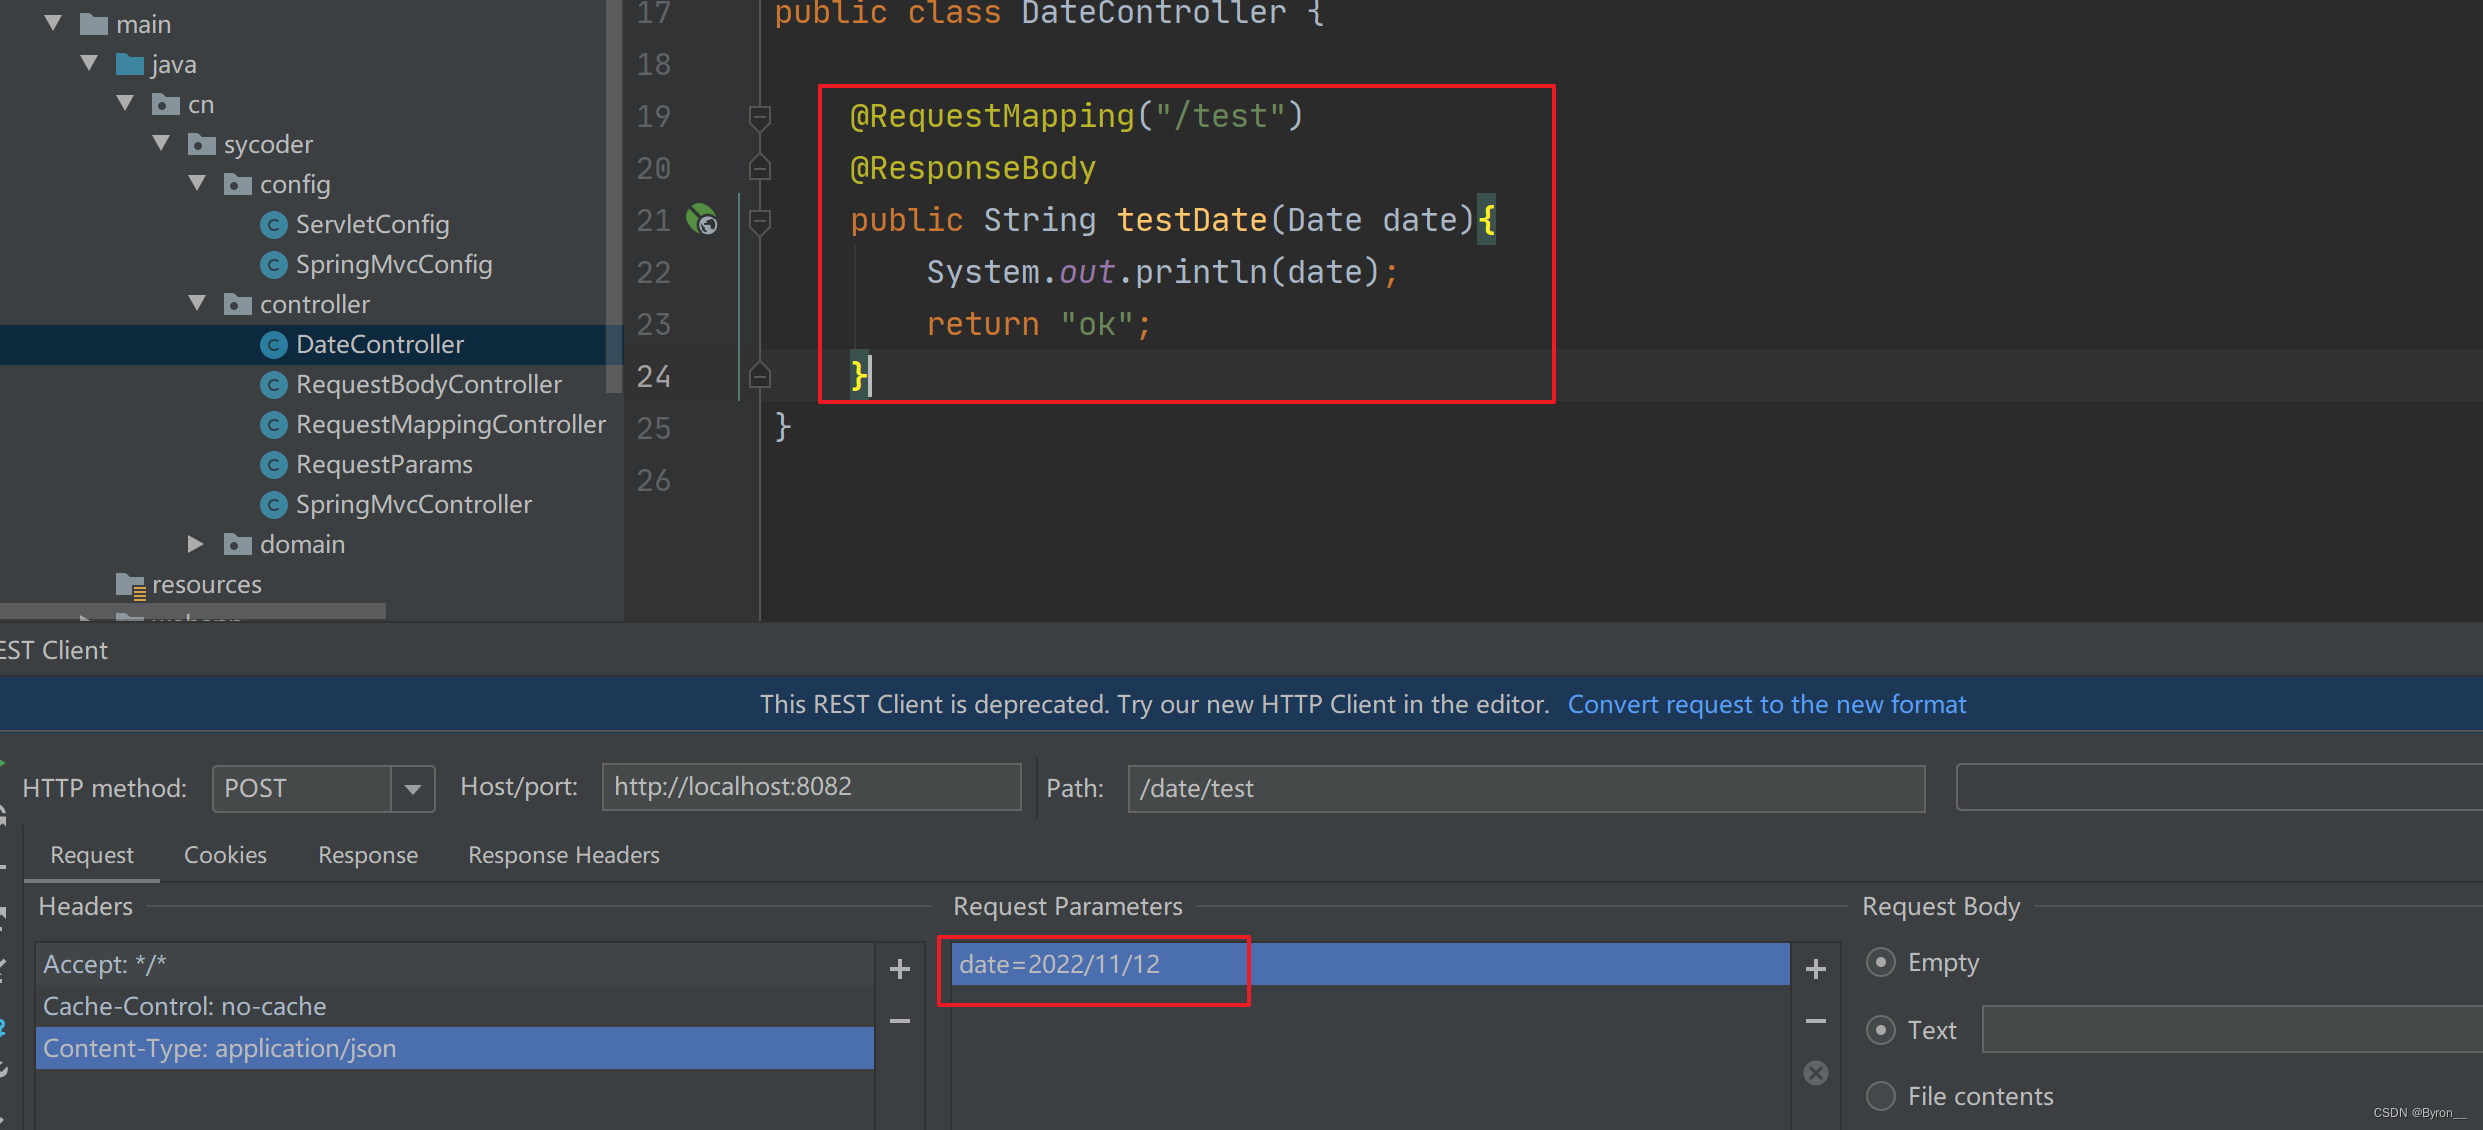This screenshot has width=2483, height=1130.
Task: Click the controller package icon
Action: point(238,304)
